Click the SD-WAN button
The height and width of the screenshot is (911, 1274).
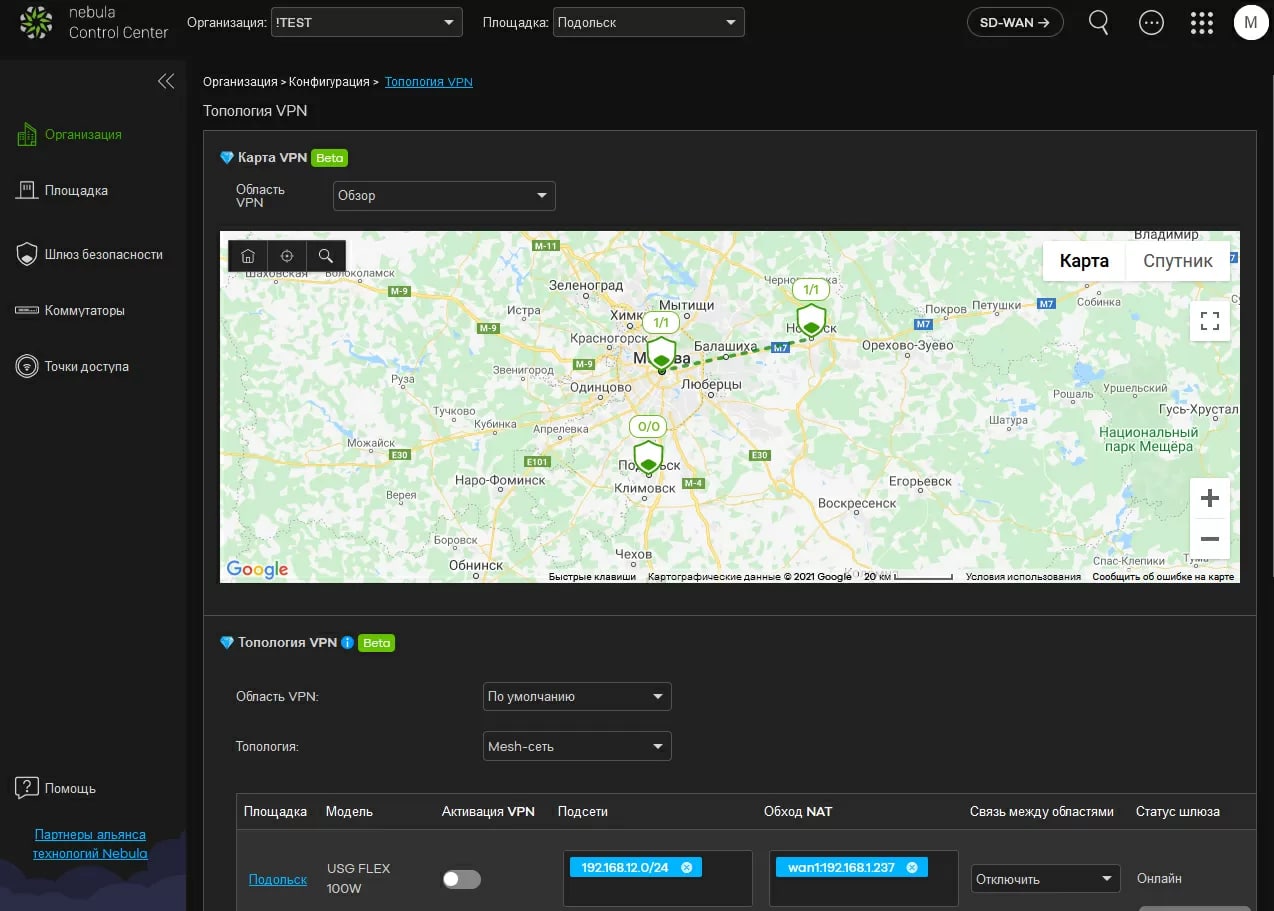[1014, 22]
